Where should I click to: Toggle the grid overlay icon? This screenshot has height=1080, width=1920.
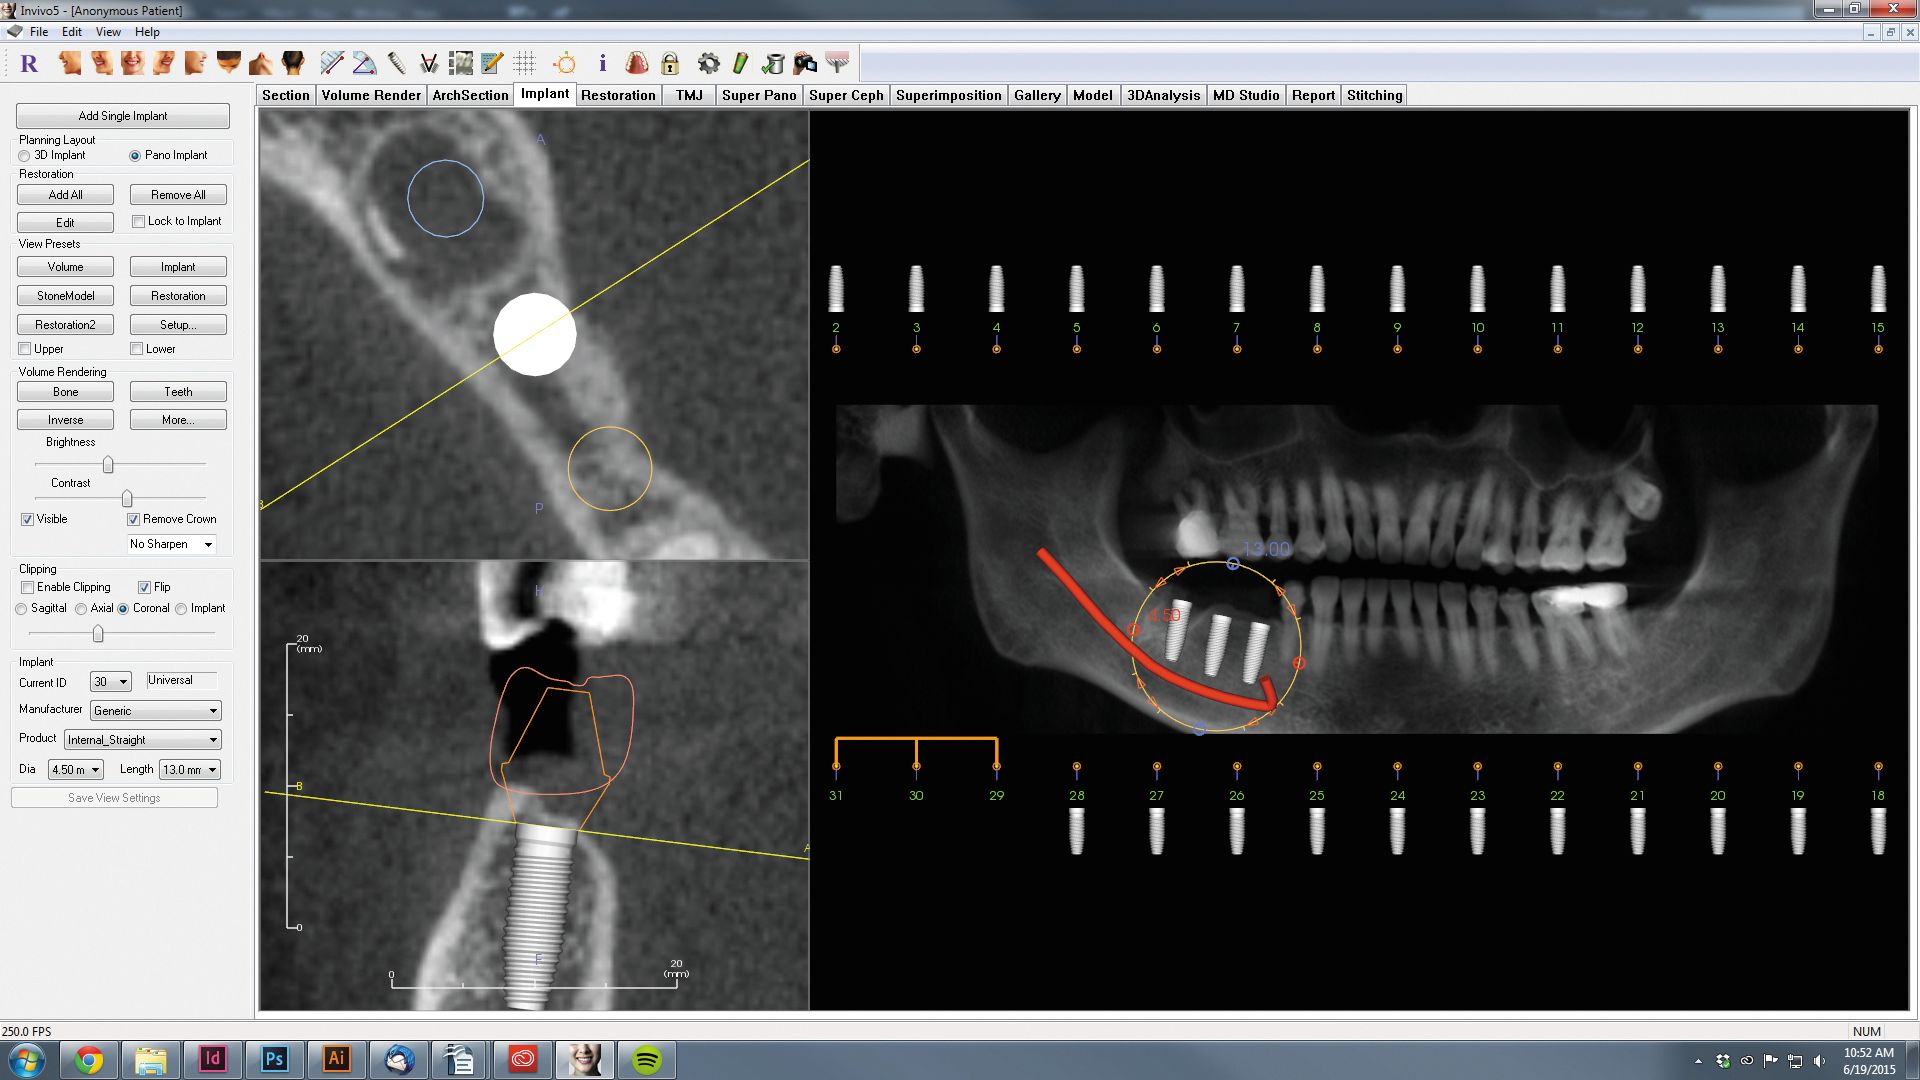pyautogui.click(x=524, y=64)
